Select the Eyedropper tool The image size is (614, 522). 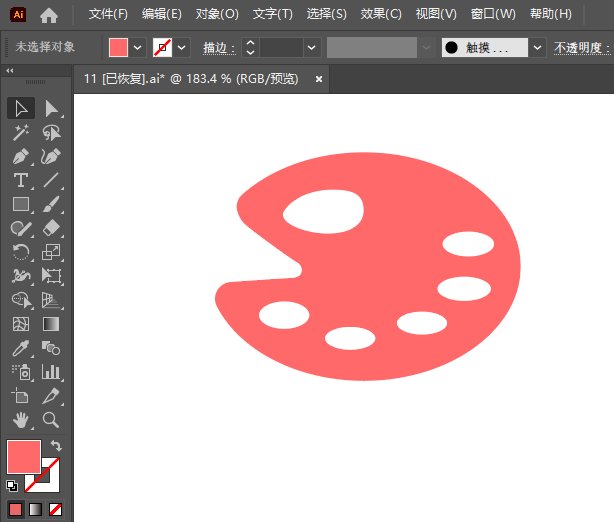[x=20, y=348]
